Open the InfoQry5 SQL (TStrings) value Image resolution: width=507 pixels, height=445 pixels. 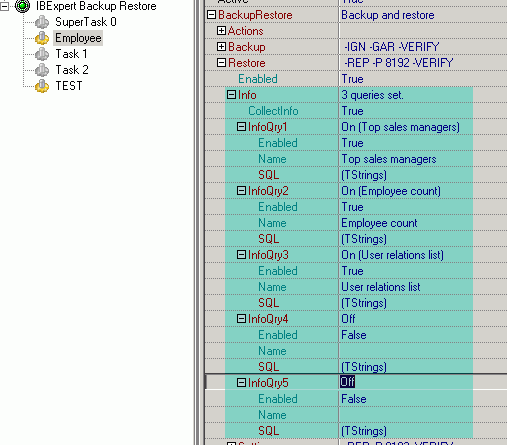tap(364, 431)
